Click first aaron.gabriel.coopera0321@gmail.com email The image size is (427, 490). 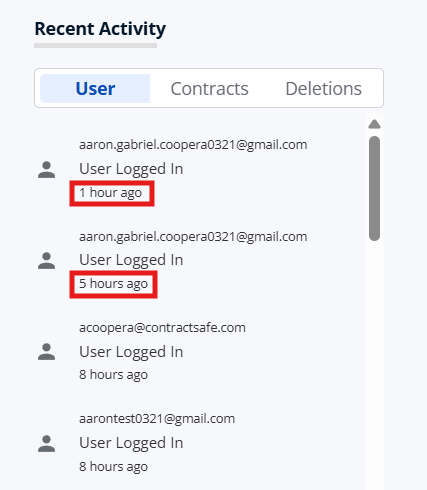(193, 145)
